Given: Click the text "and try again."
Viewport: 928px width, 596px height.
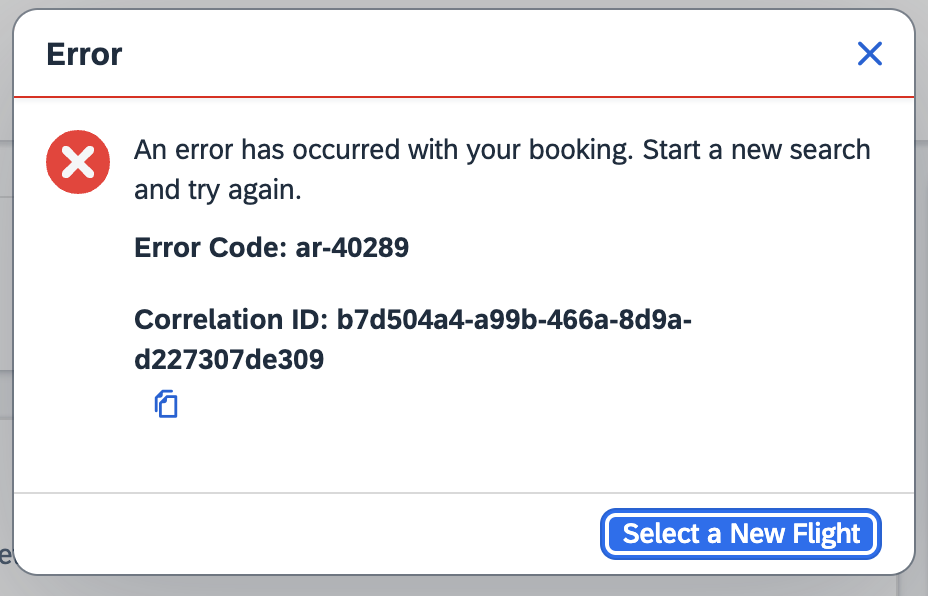Looking at the screenshot, I should pyautogui.click(x=218, y=190).
